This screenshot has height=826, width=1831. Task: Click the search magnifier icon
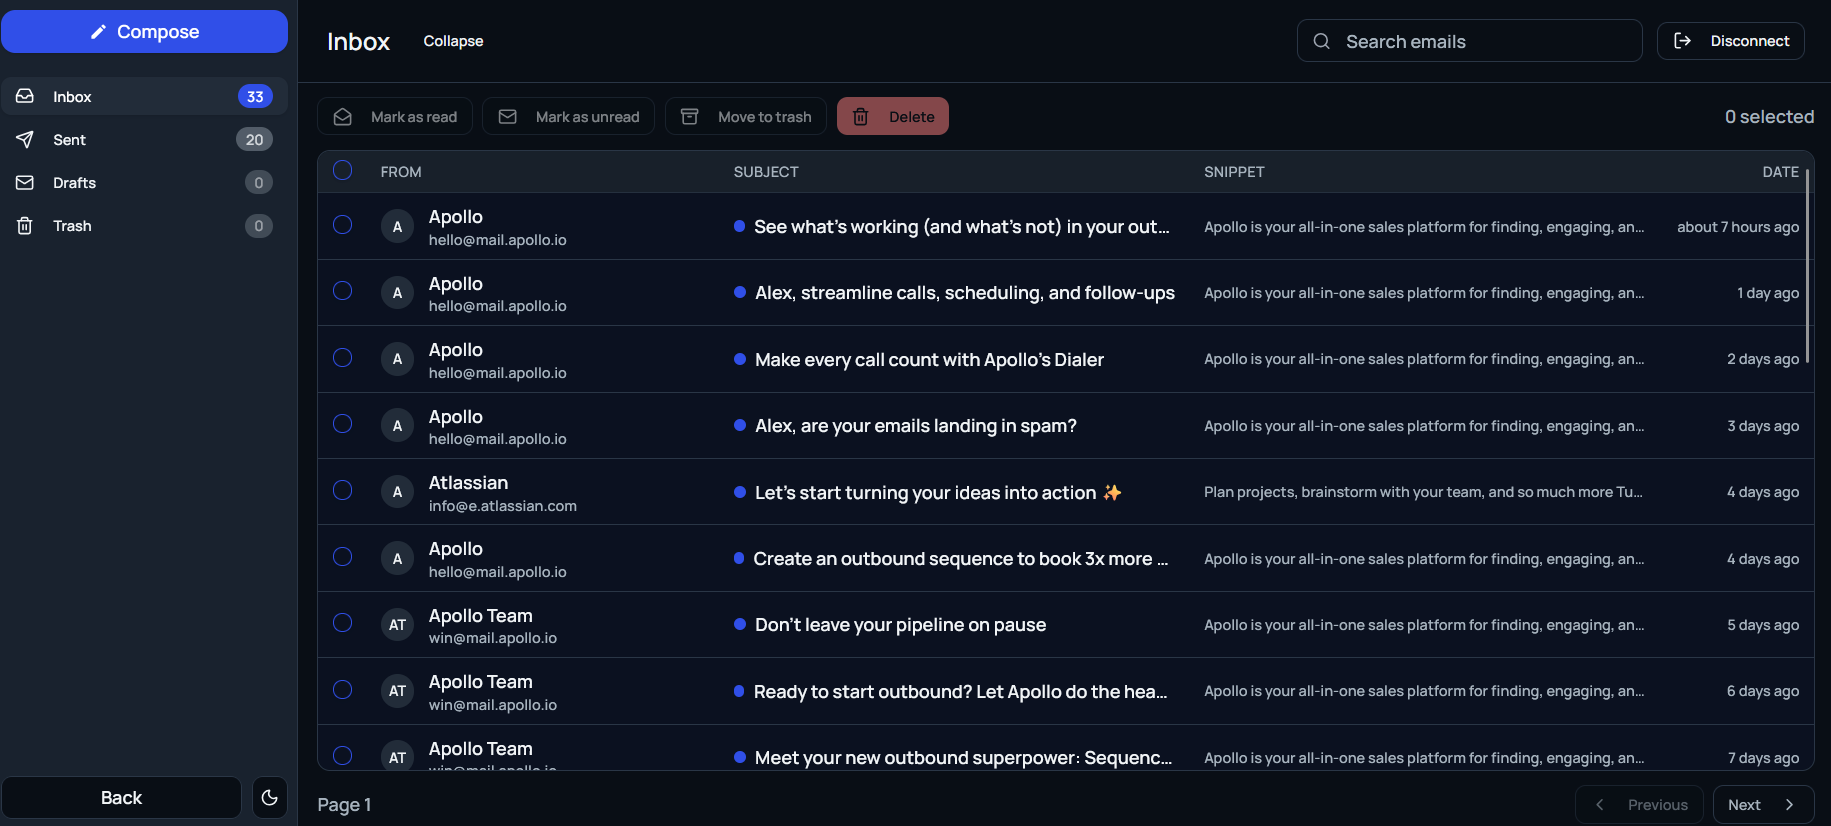[x=1321, y=41]
